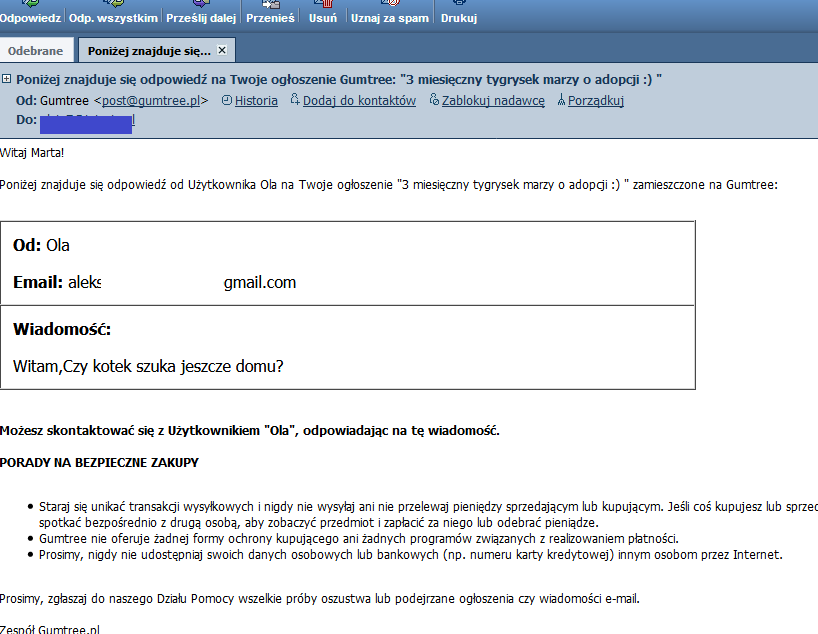Click the broom icon beside Porządkuj
The height and width of the screenshot is (634, 818).
click(x=561, y=100)
